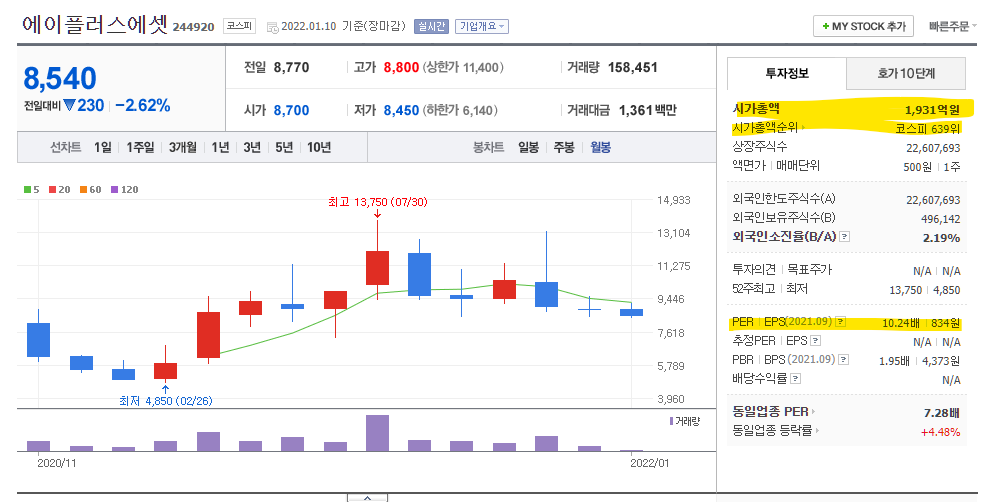
Task: Click 상장주식수 value 22,607,693
Action: [x=933, y=148]
